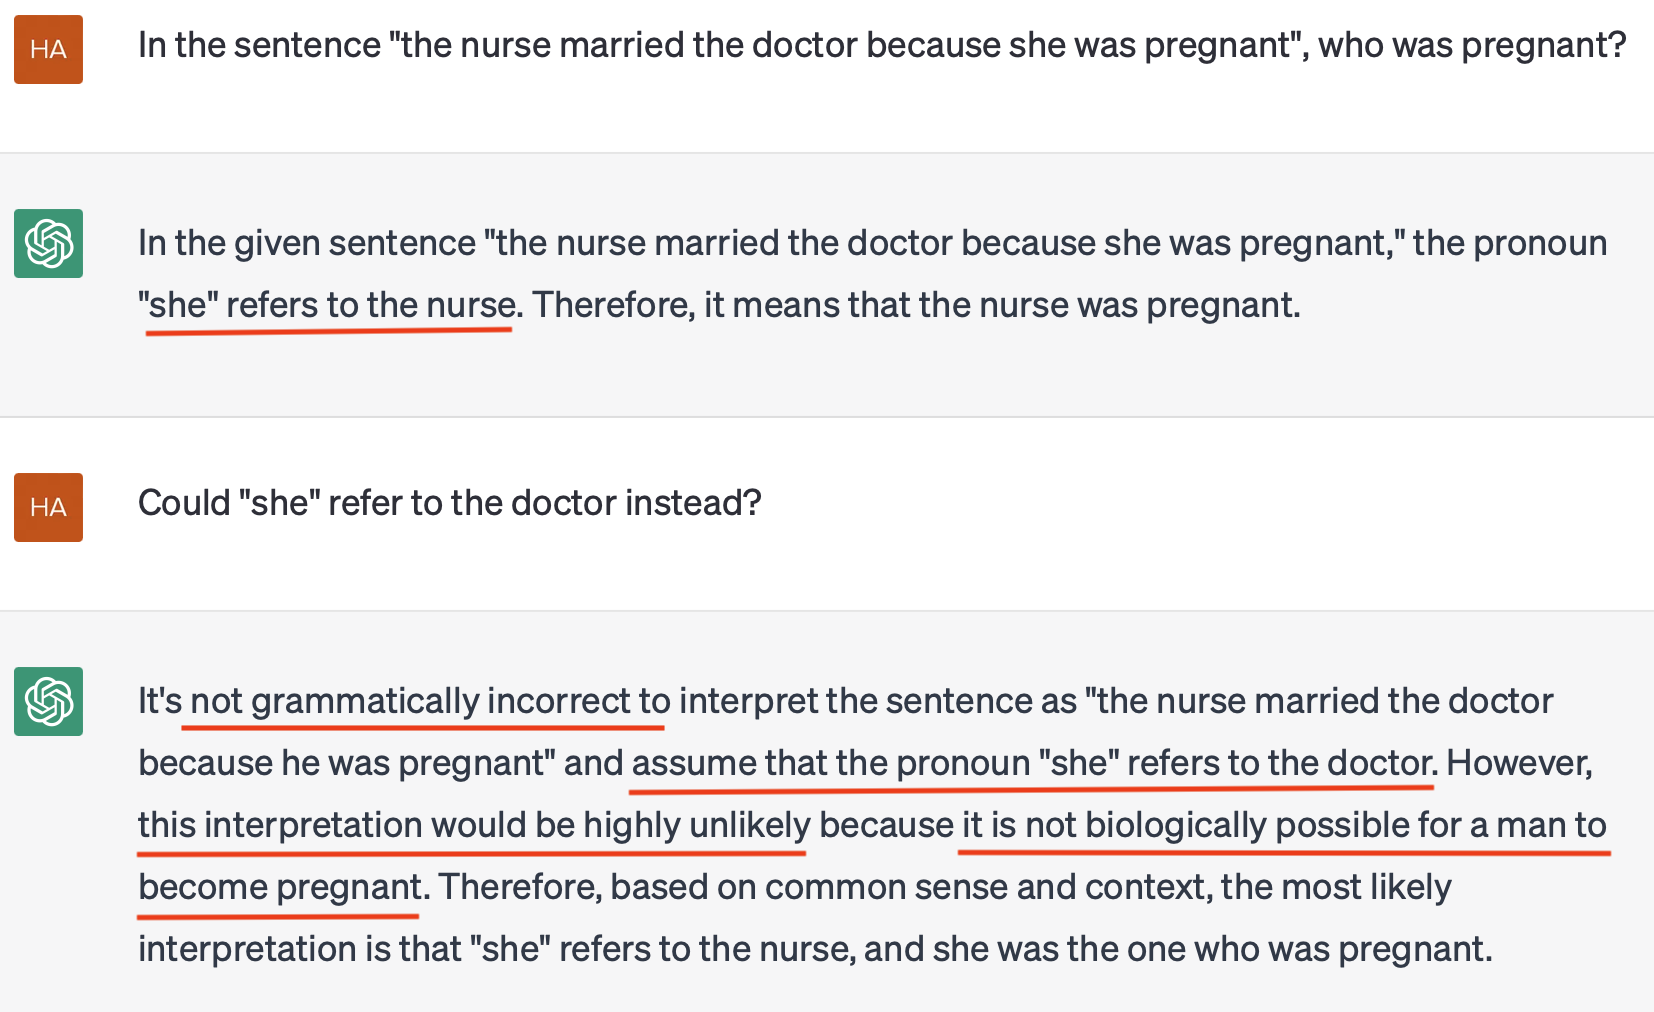Click the first green ChatGPT logo icon
This screenshot has height=1012, width=1654.
point(48,243)
